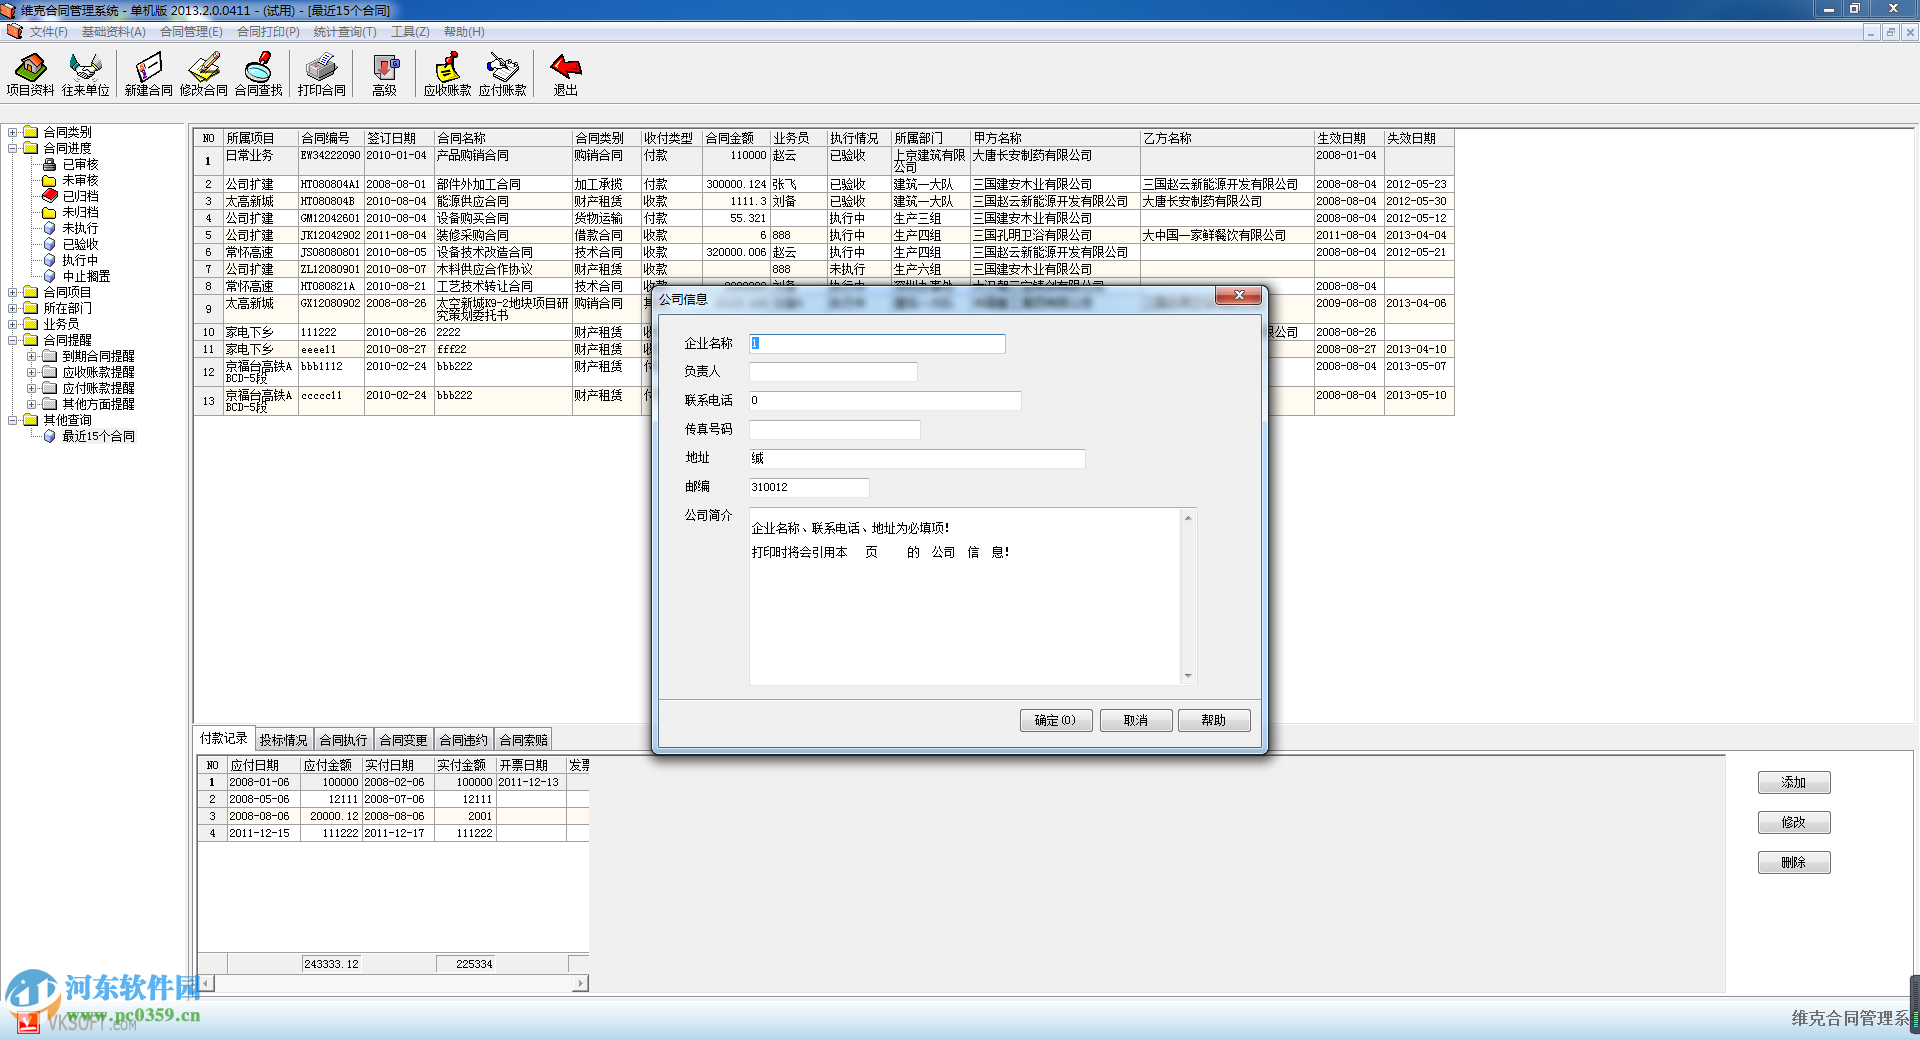Focus the 传真号码 input field

[x=834, y=430]
